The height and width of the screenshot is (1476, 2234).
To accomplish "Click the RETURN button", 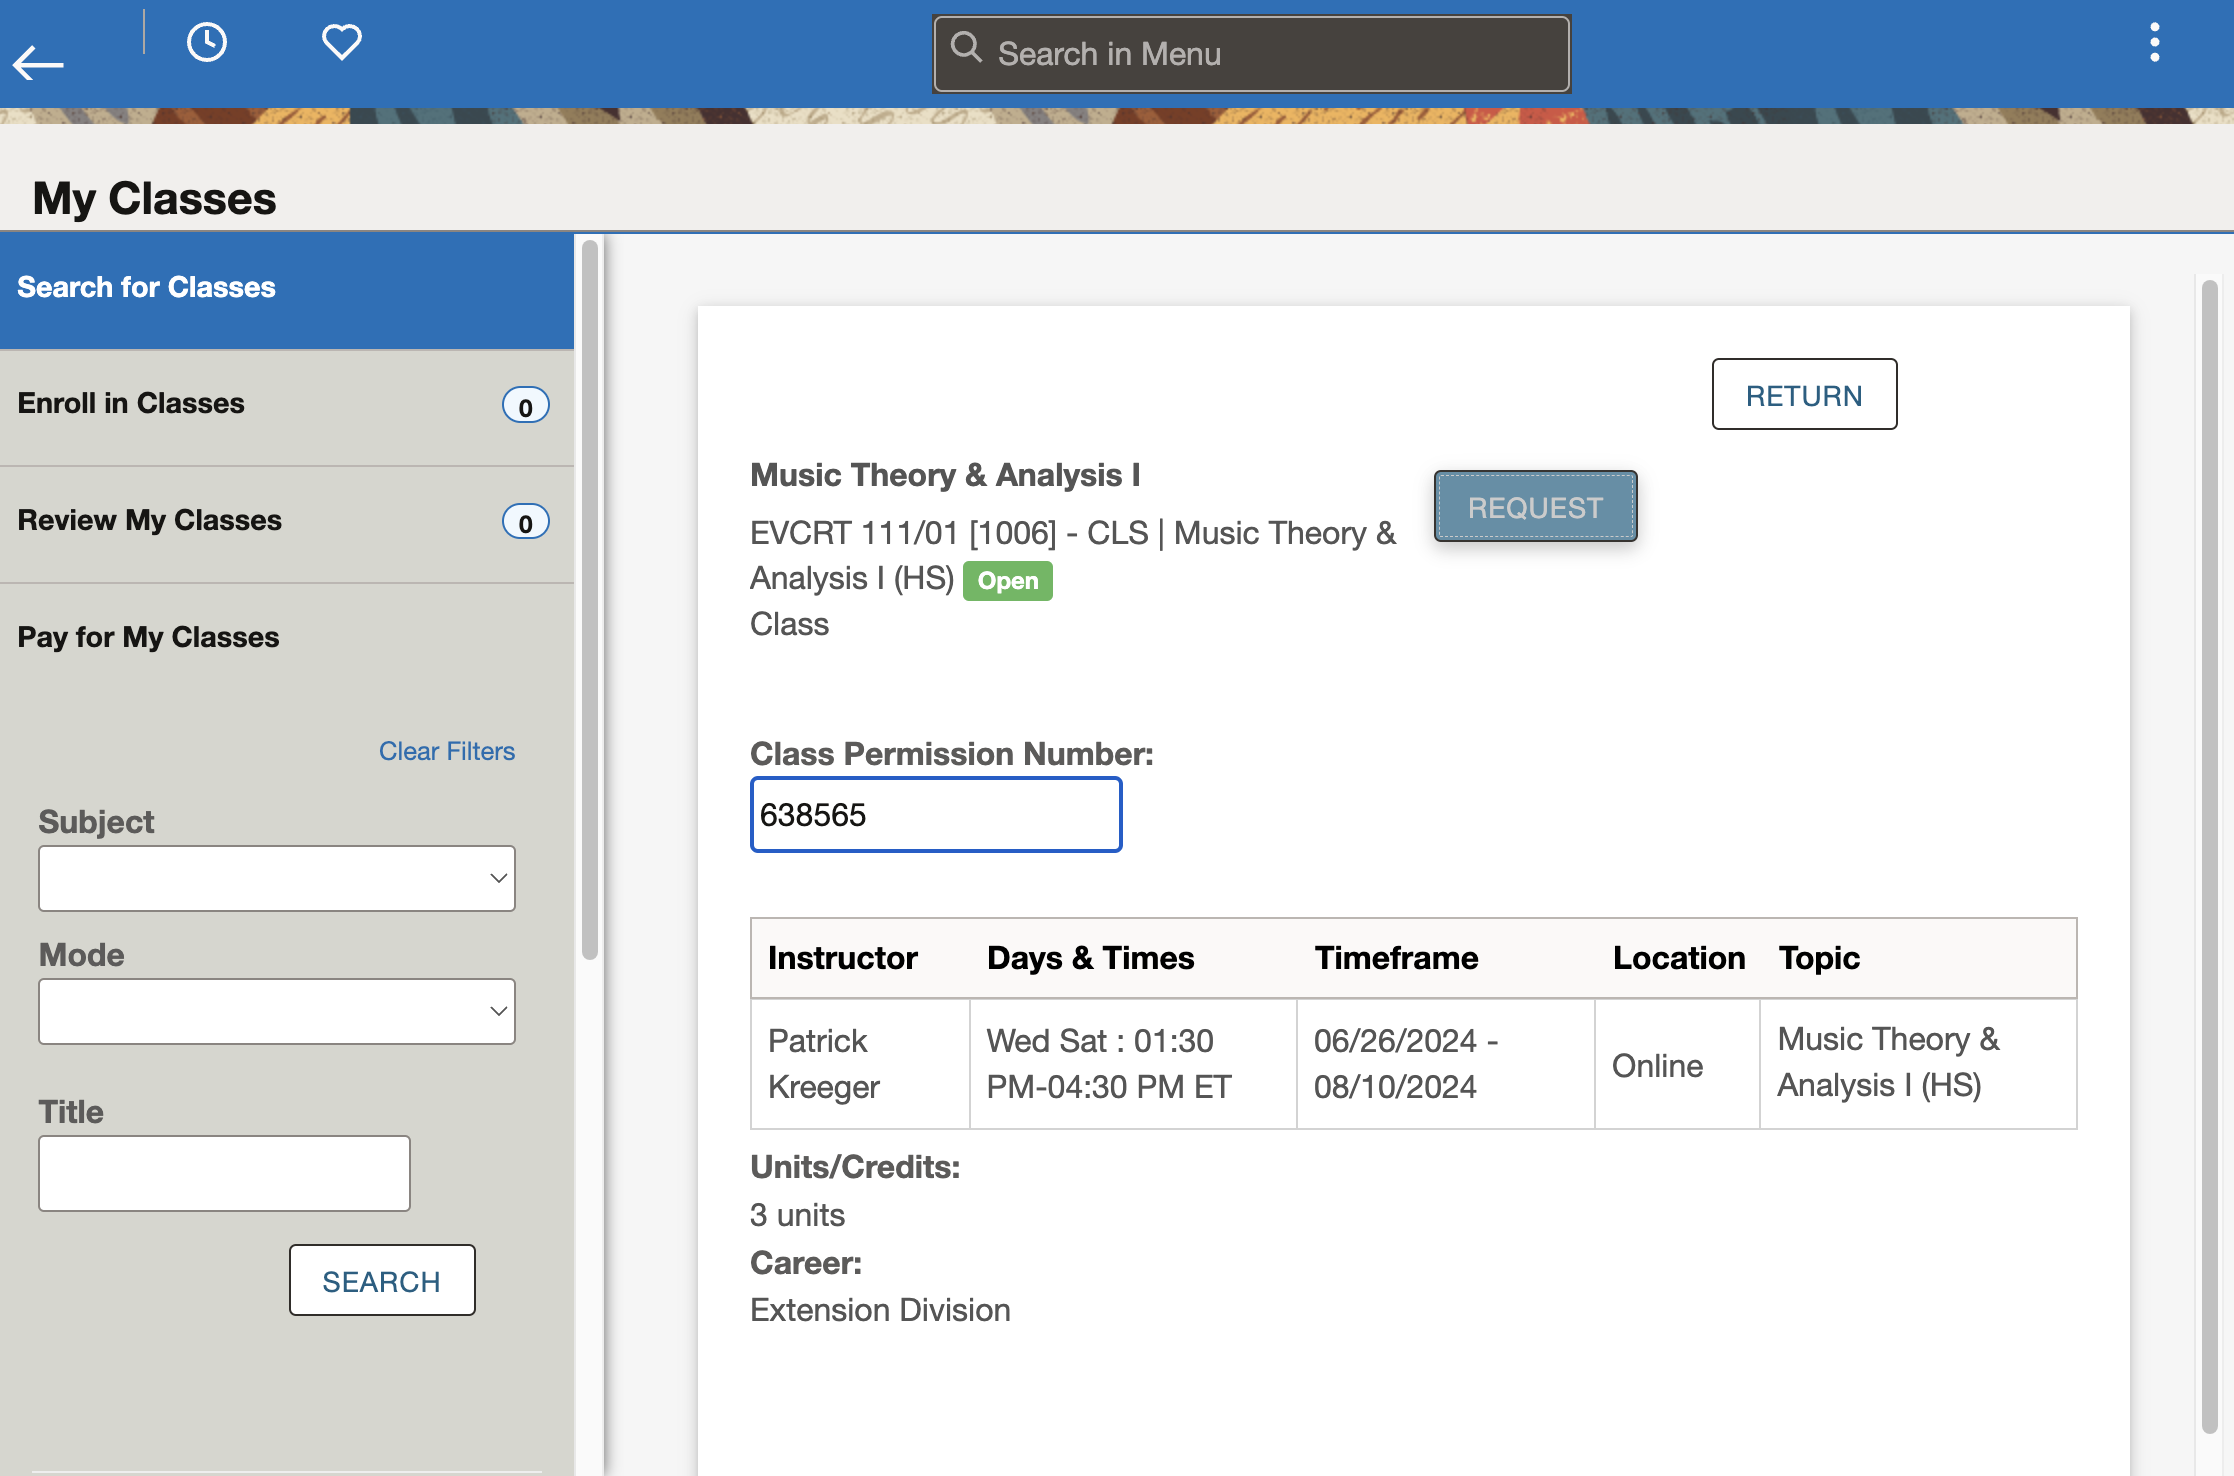I will point(1804,394).
